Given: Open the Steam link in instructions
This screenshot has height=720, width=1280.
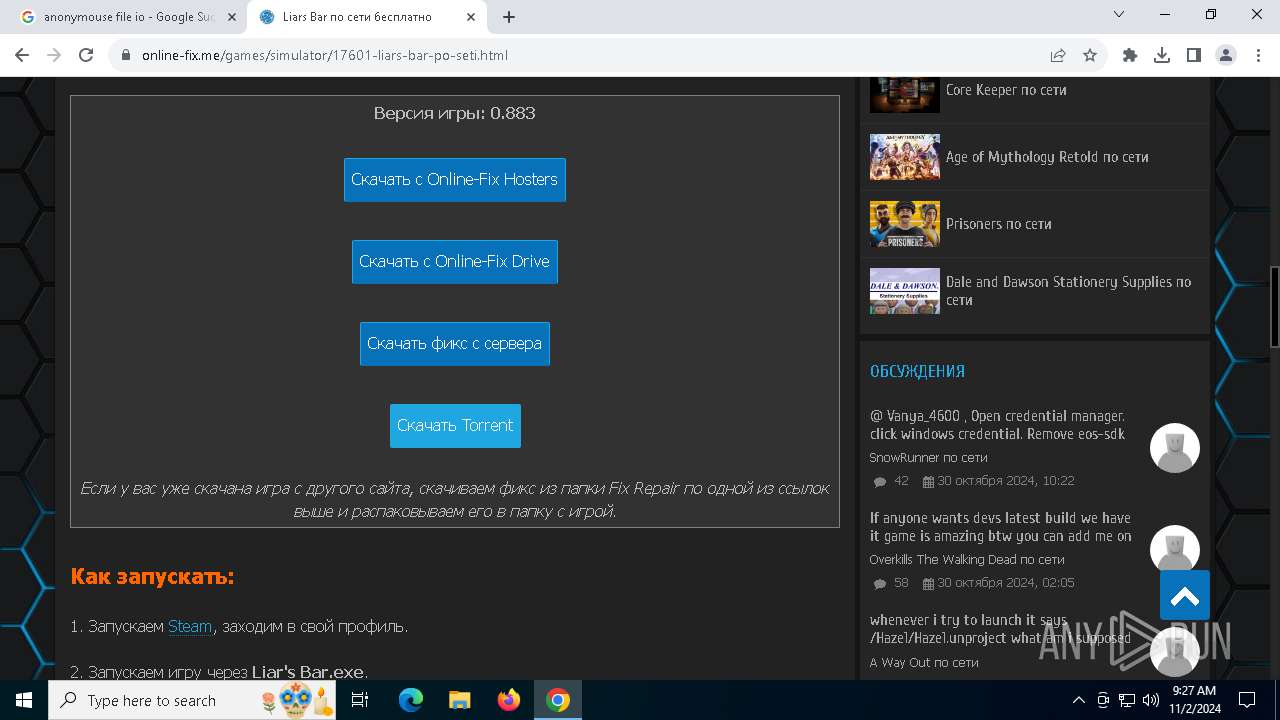Looking at the screenshot, I should (190, 626).
